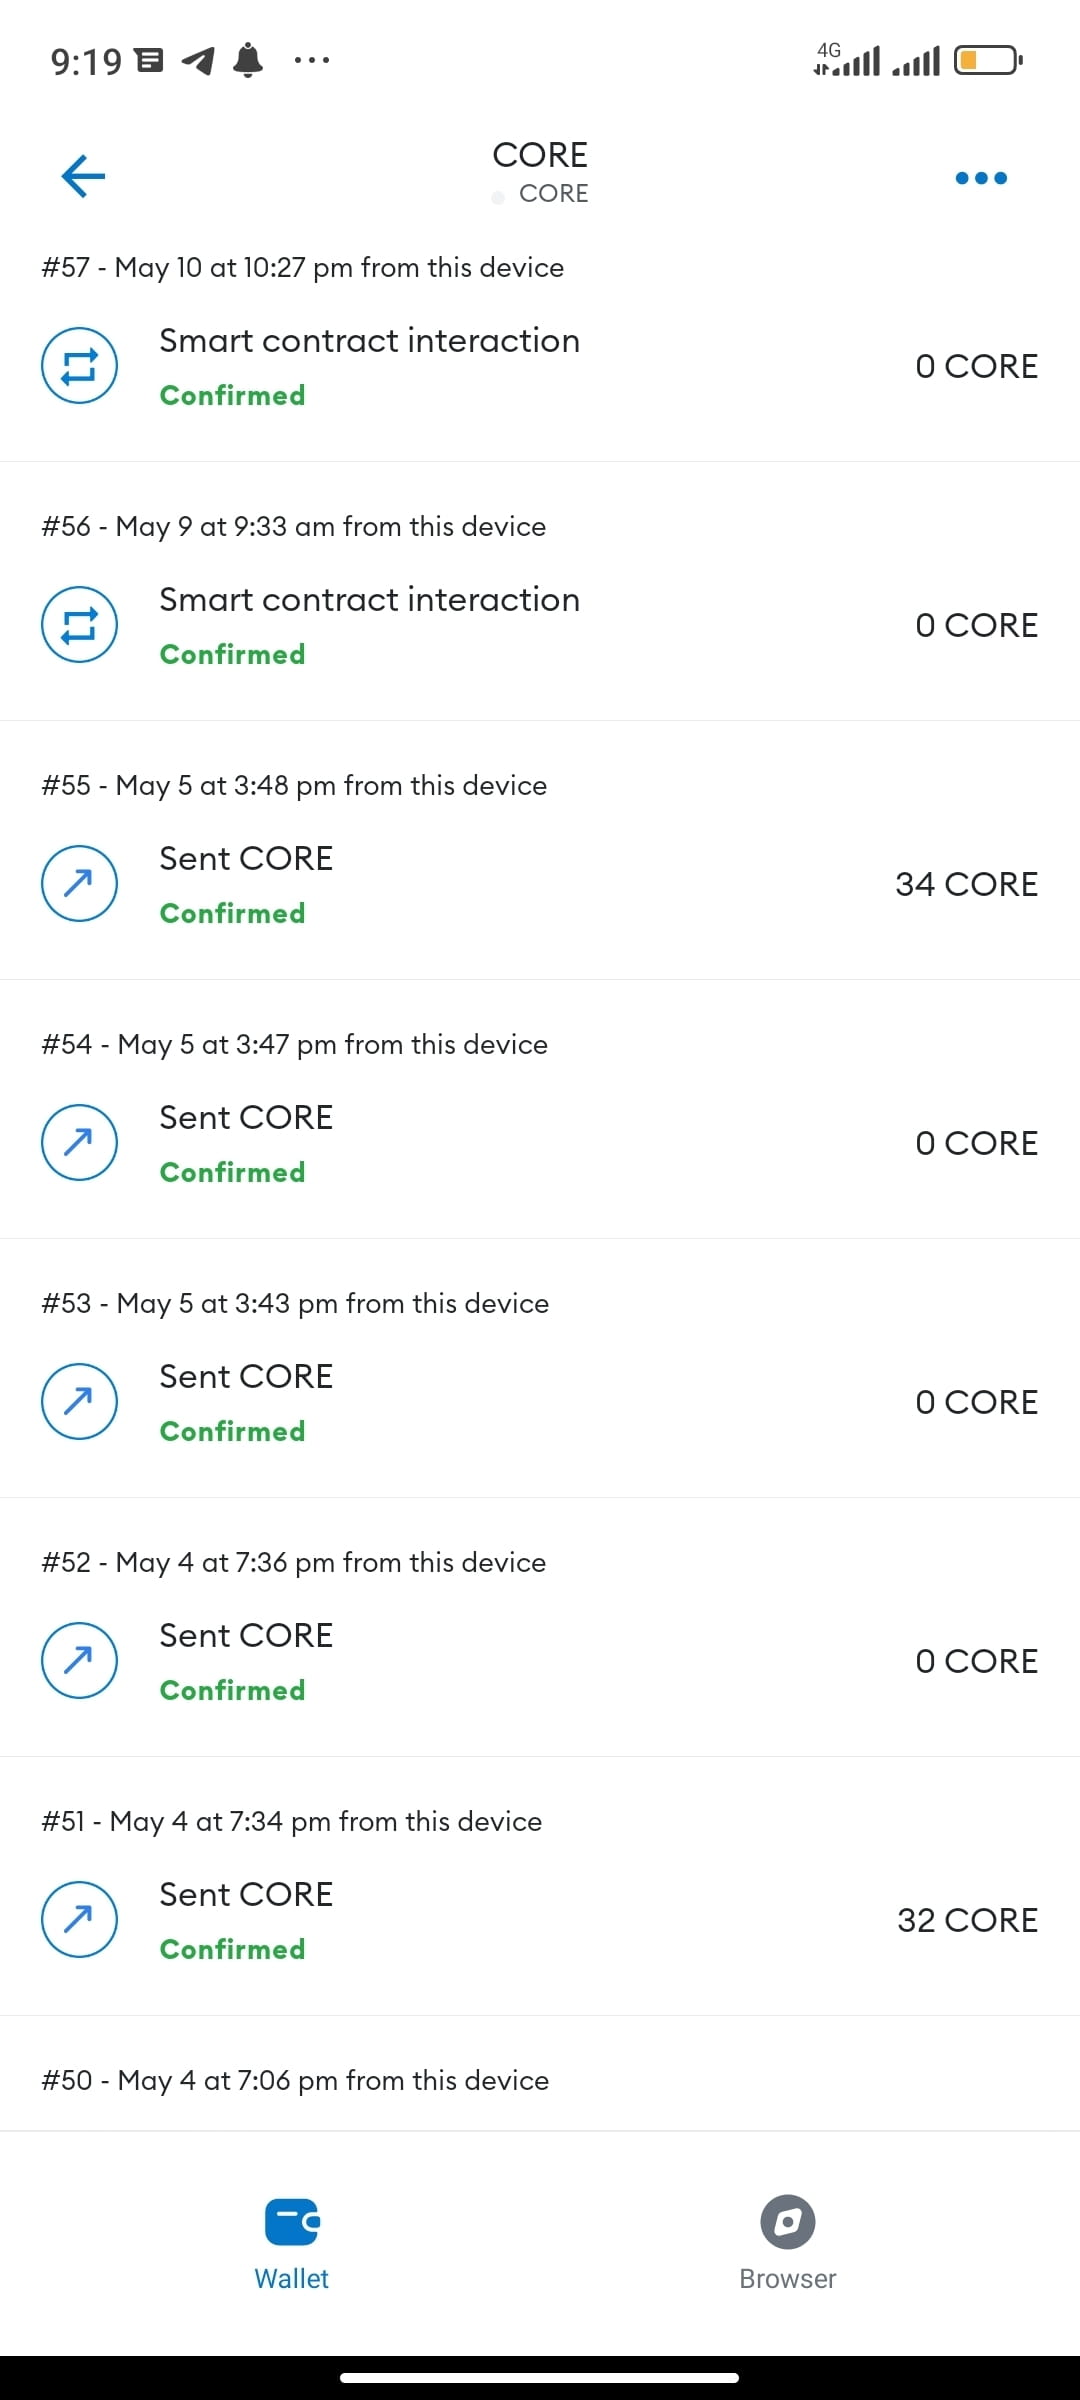The width and height of the screenshot is (1080, 2400).
Task: Open Smart contract interaction from May 10
Action: pos(369,341)
